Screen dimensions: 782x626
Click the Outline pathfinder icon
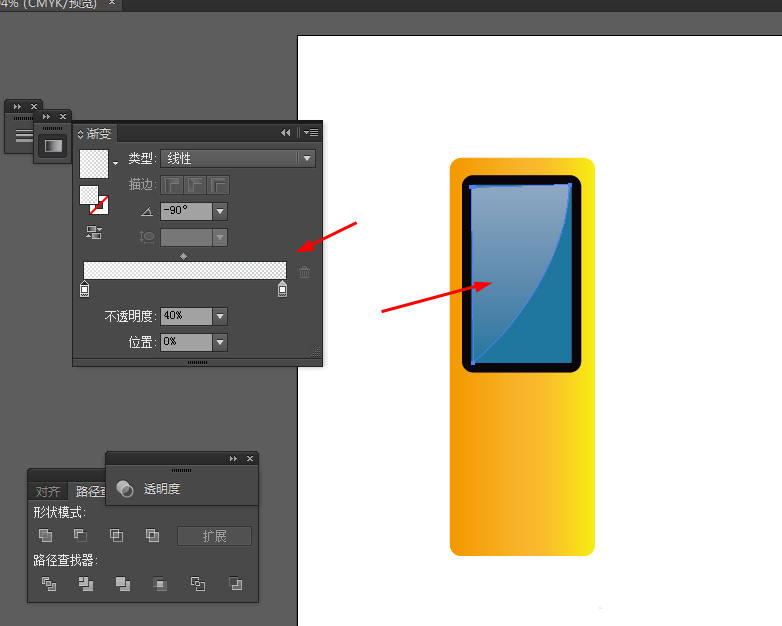[x=197, y=584]
